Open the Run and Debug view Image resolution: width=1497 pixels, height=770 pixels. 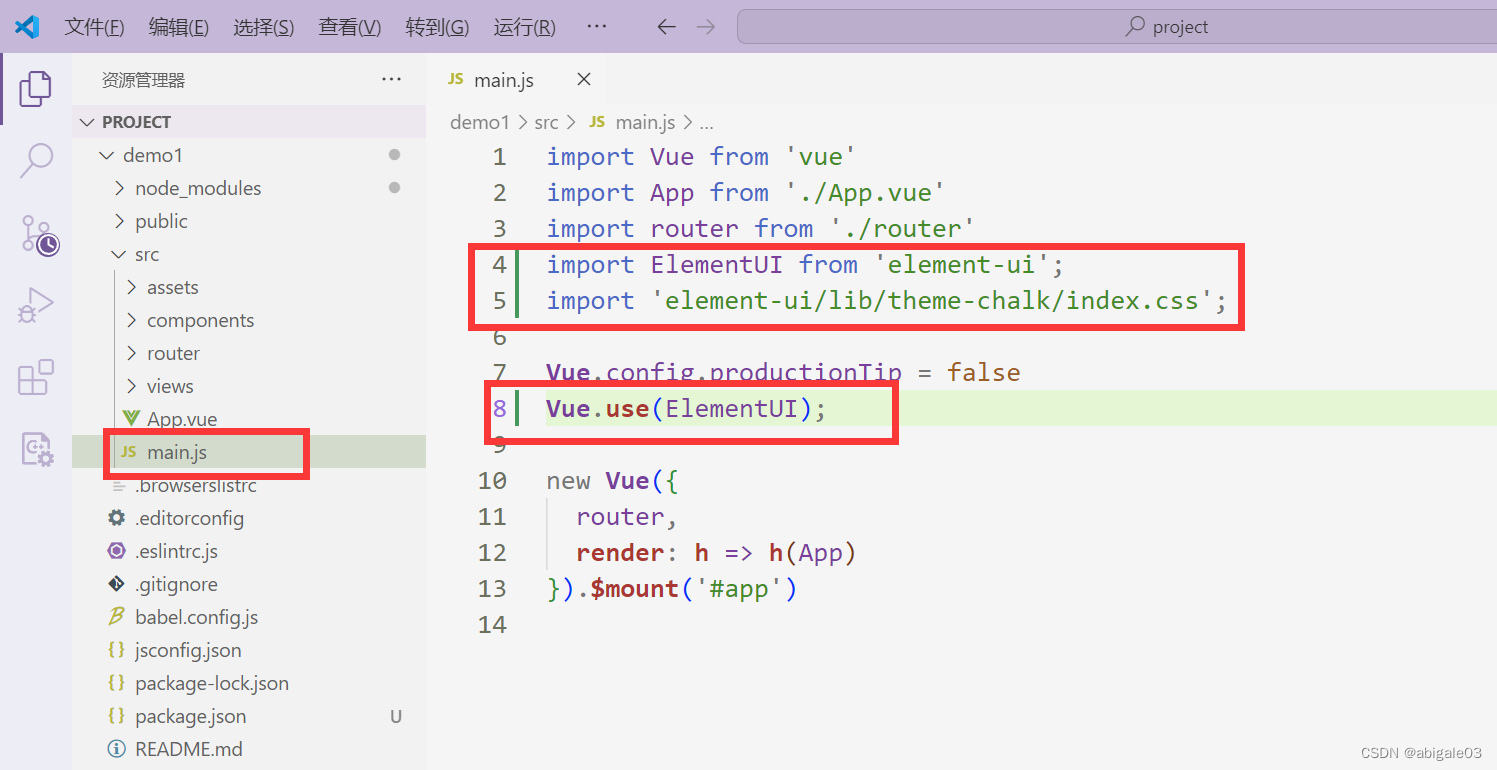36,306
